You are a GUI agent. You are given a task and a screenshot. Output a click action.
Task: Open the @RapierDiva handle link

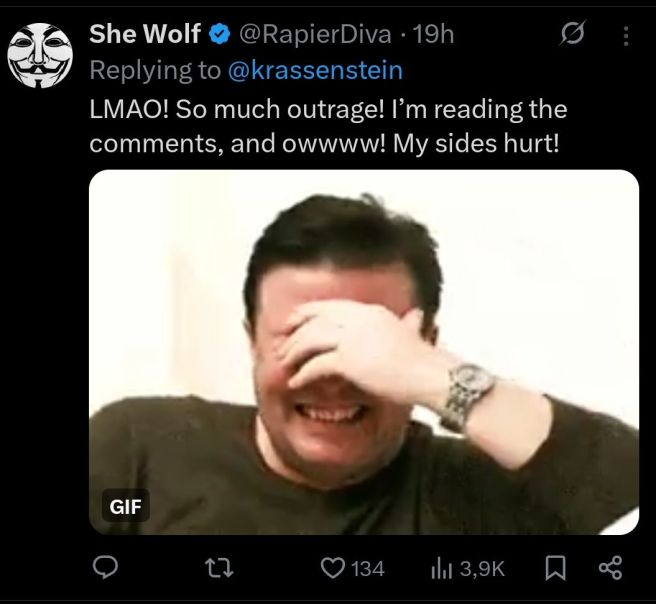tap(312, 35)
